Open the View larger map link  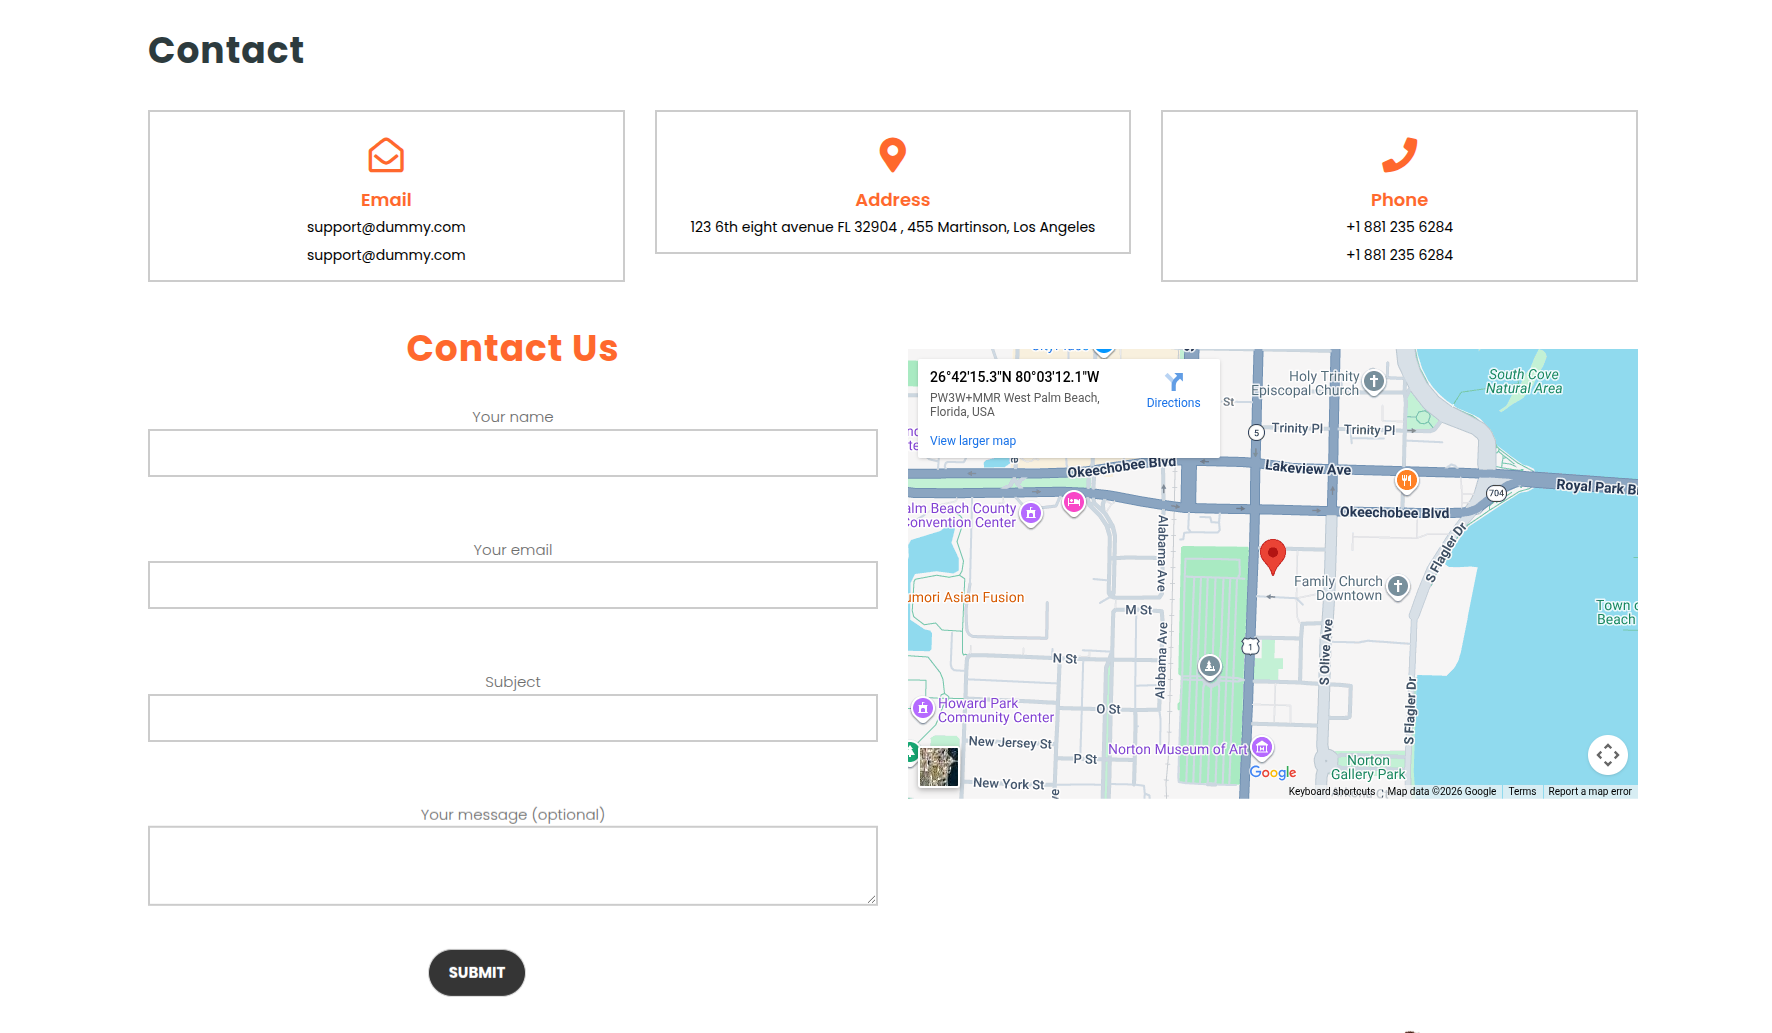(972, 441)
